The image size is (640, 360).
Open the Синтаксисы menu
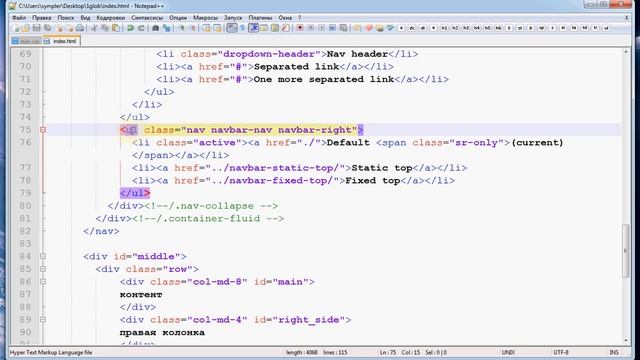point(147,18)
